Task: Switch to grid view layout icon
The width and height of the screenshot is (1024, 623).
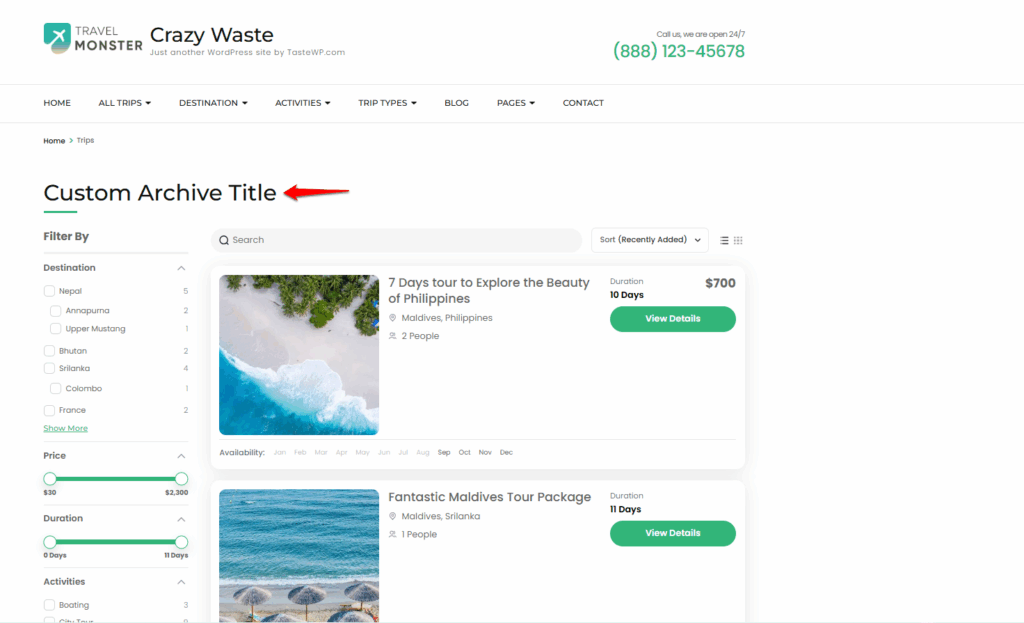Action: coord(739,241)
